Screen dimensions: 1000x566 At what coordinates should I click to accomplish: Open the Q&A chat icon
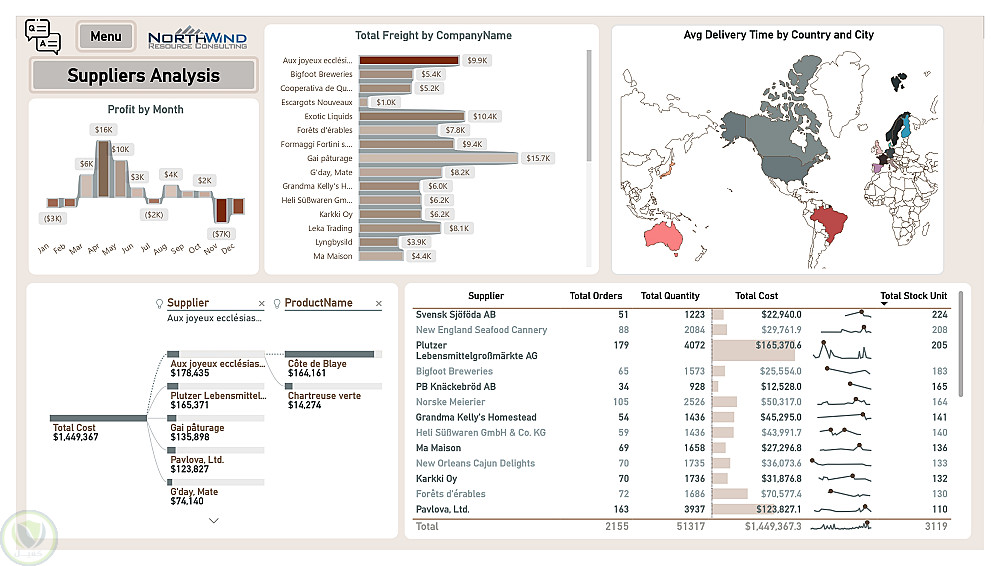(x=43, y=36)
